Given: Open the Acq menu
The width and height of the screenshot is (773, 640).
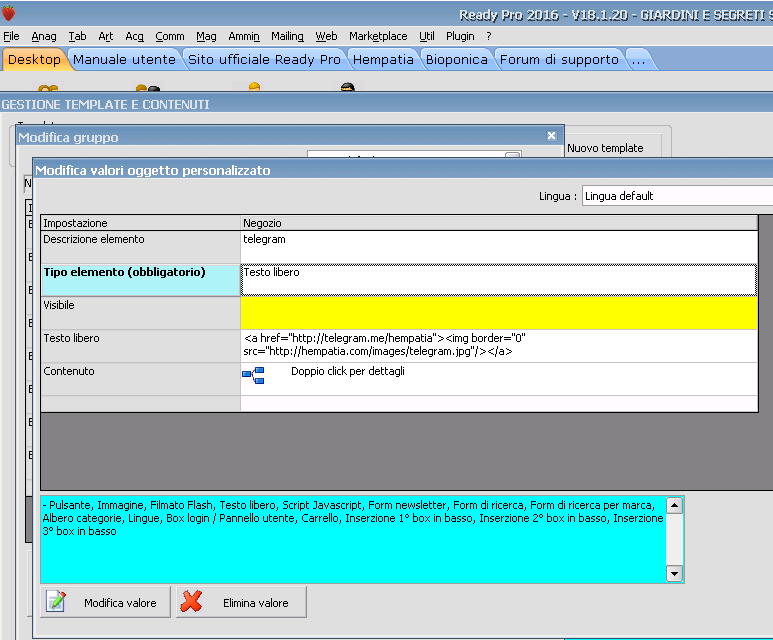Looking at the screenshot, I should [x=134, y=36].
